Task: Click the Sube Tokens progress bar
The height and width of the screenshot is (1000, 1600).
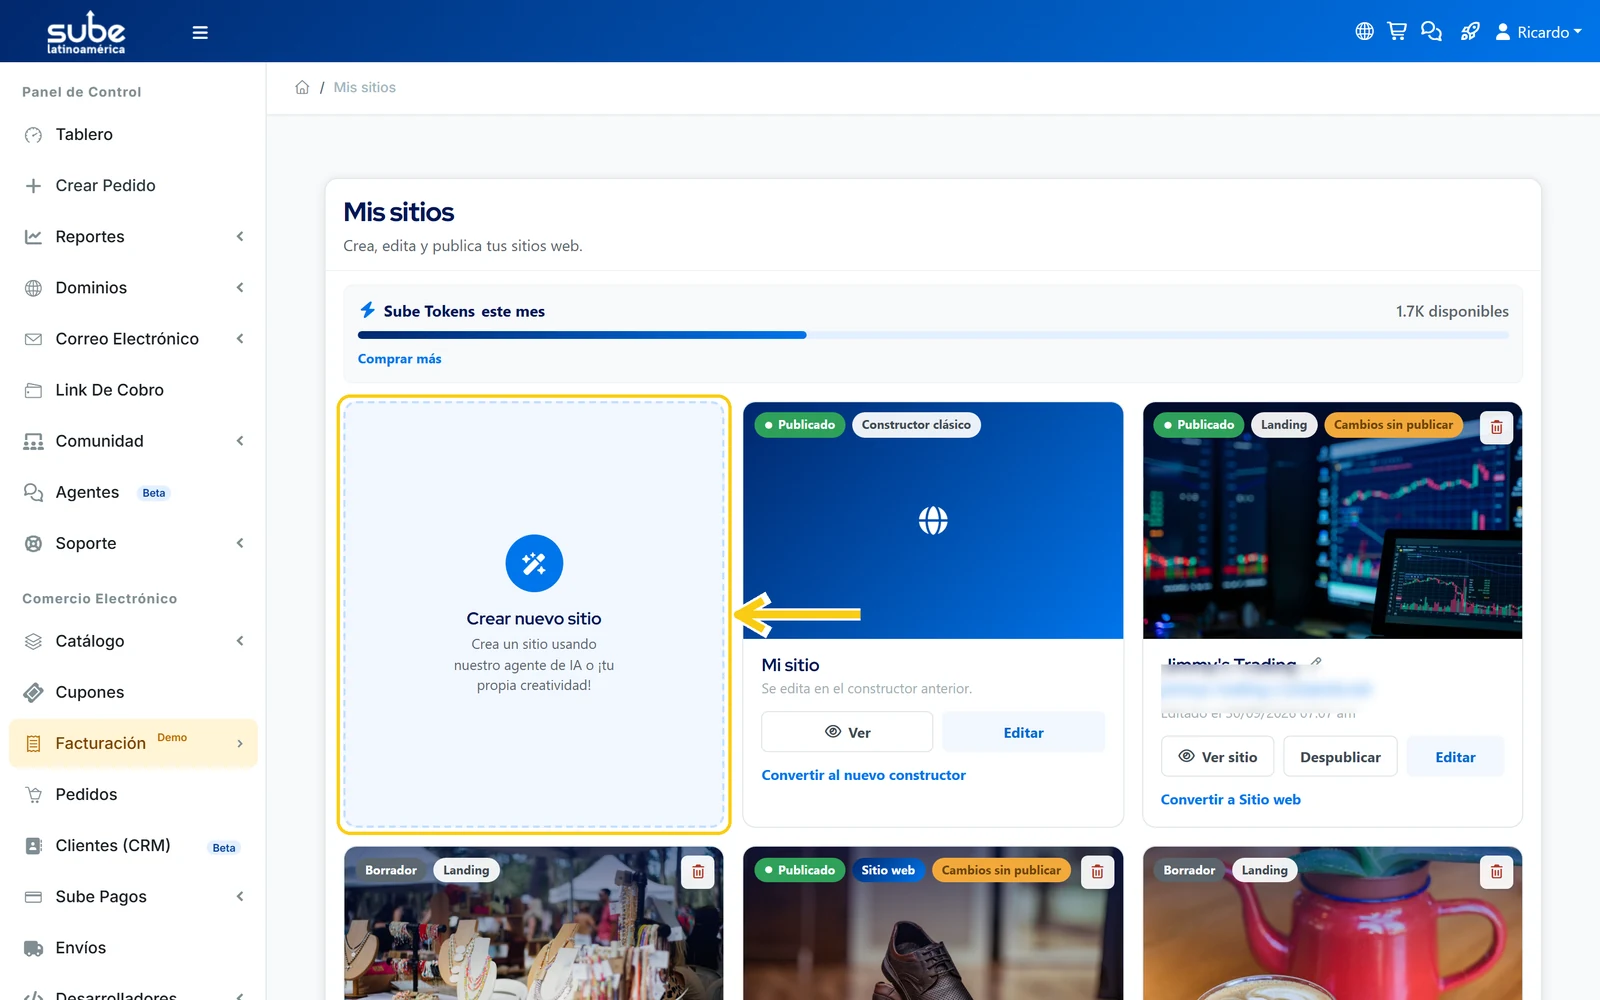Action: click(933, 335)
